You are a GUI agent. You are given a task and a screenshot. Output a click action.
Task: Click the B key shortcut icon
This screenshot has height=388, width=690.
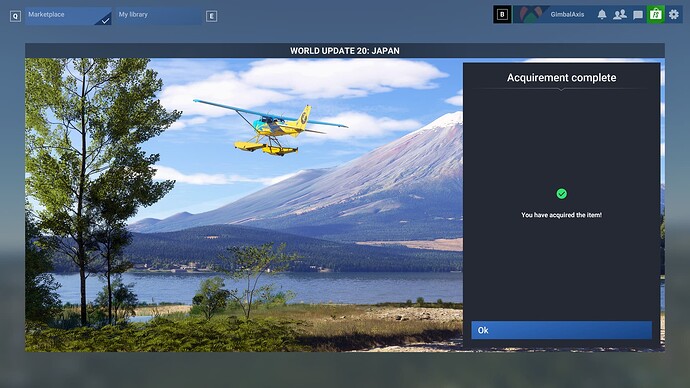[x=502, y=15]
